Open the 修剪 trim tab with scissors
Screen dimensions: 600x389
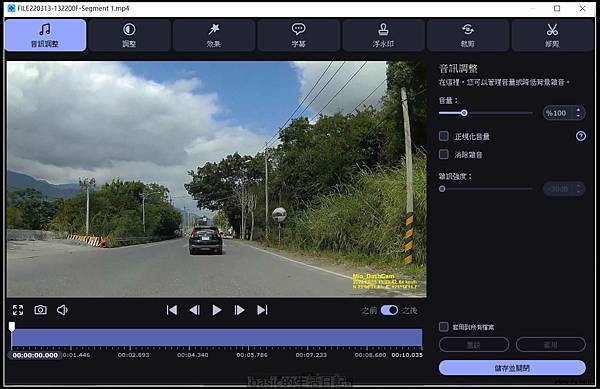tap(552, 35)
